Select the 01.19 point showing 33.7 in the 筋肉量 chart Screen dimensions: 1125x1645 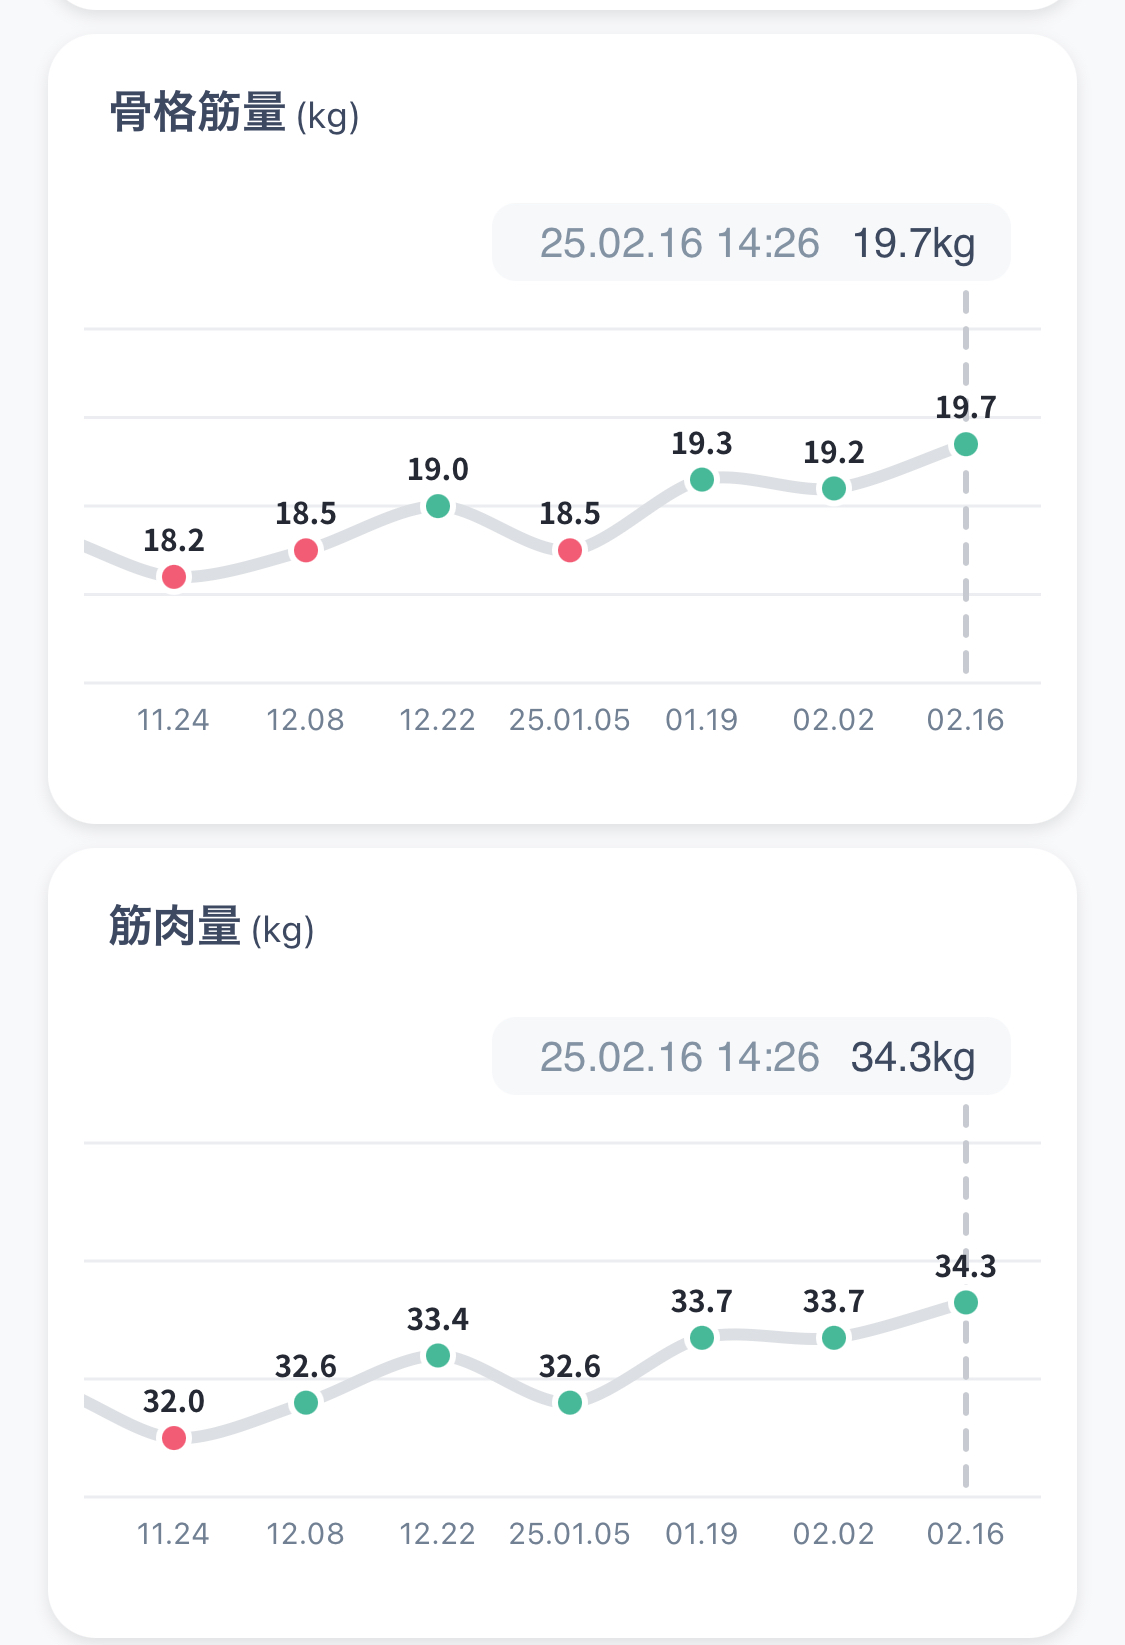702,1337
